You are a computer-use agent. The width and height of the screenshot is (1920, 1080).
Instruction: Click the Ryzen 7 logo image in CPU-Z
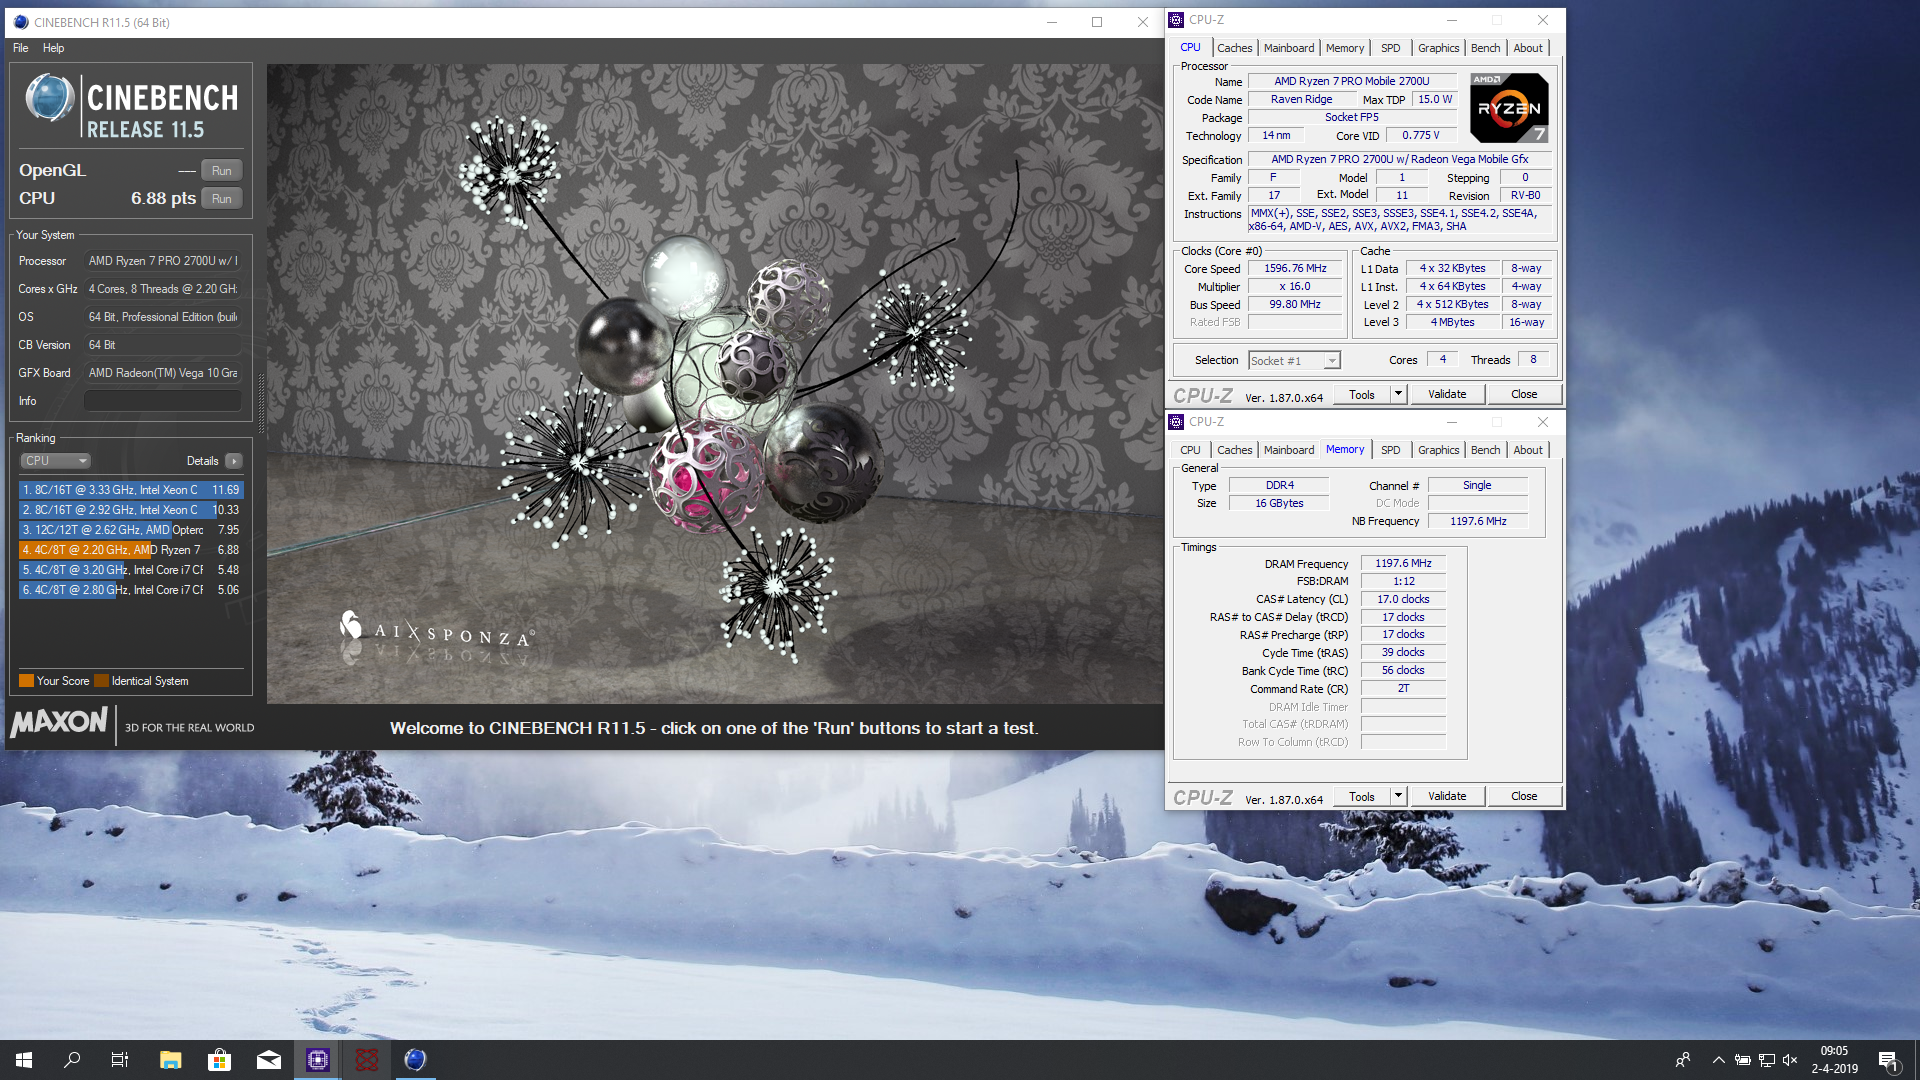[1509, 108]
